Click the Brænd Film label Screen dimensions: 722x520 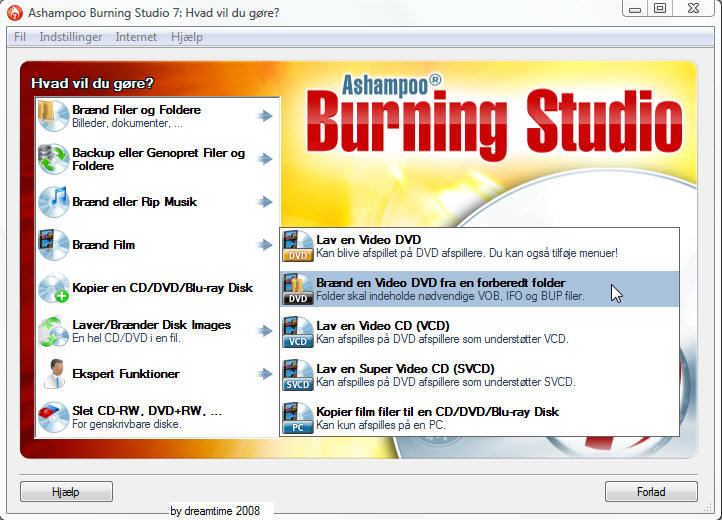pyautogui.click(x=104, y=245)
